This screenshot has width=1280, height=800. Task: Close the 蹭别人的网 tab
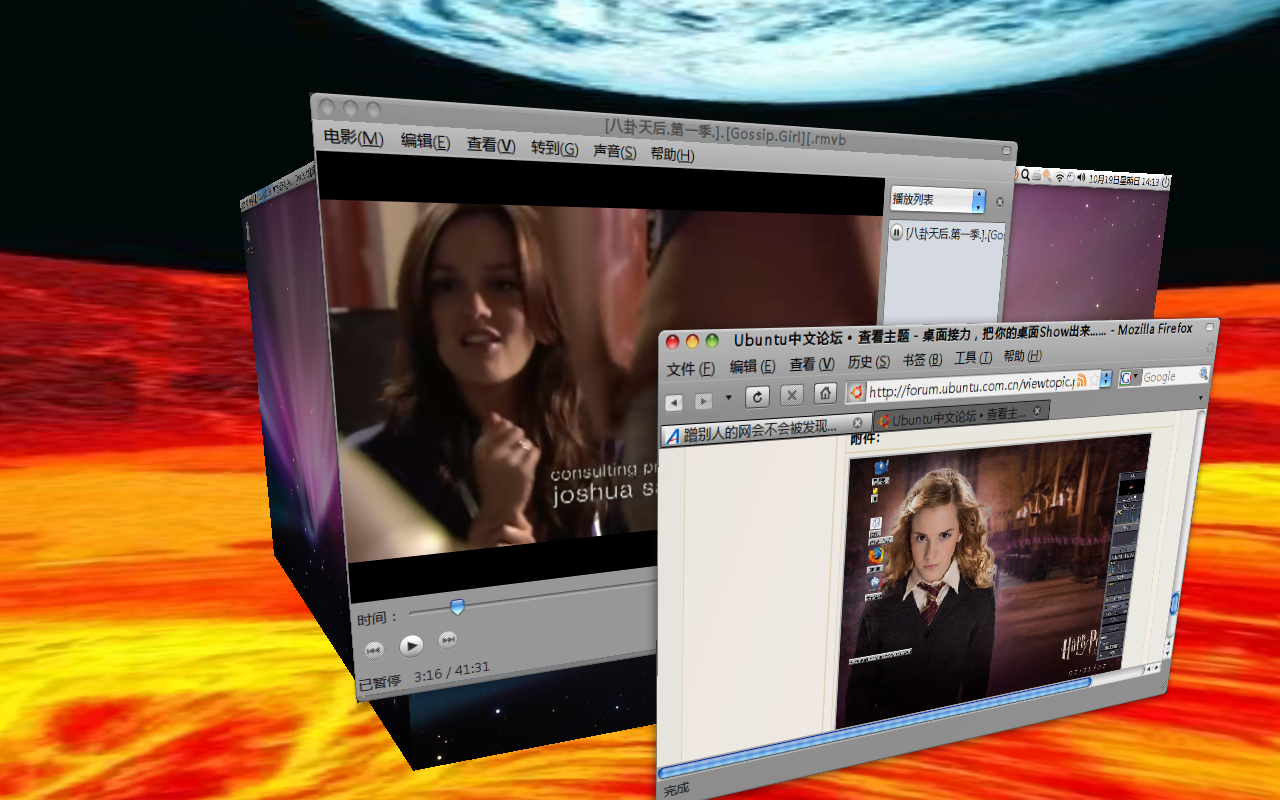pos(857,423)
